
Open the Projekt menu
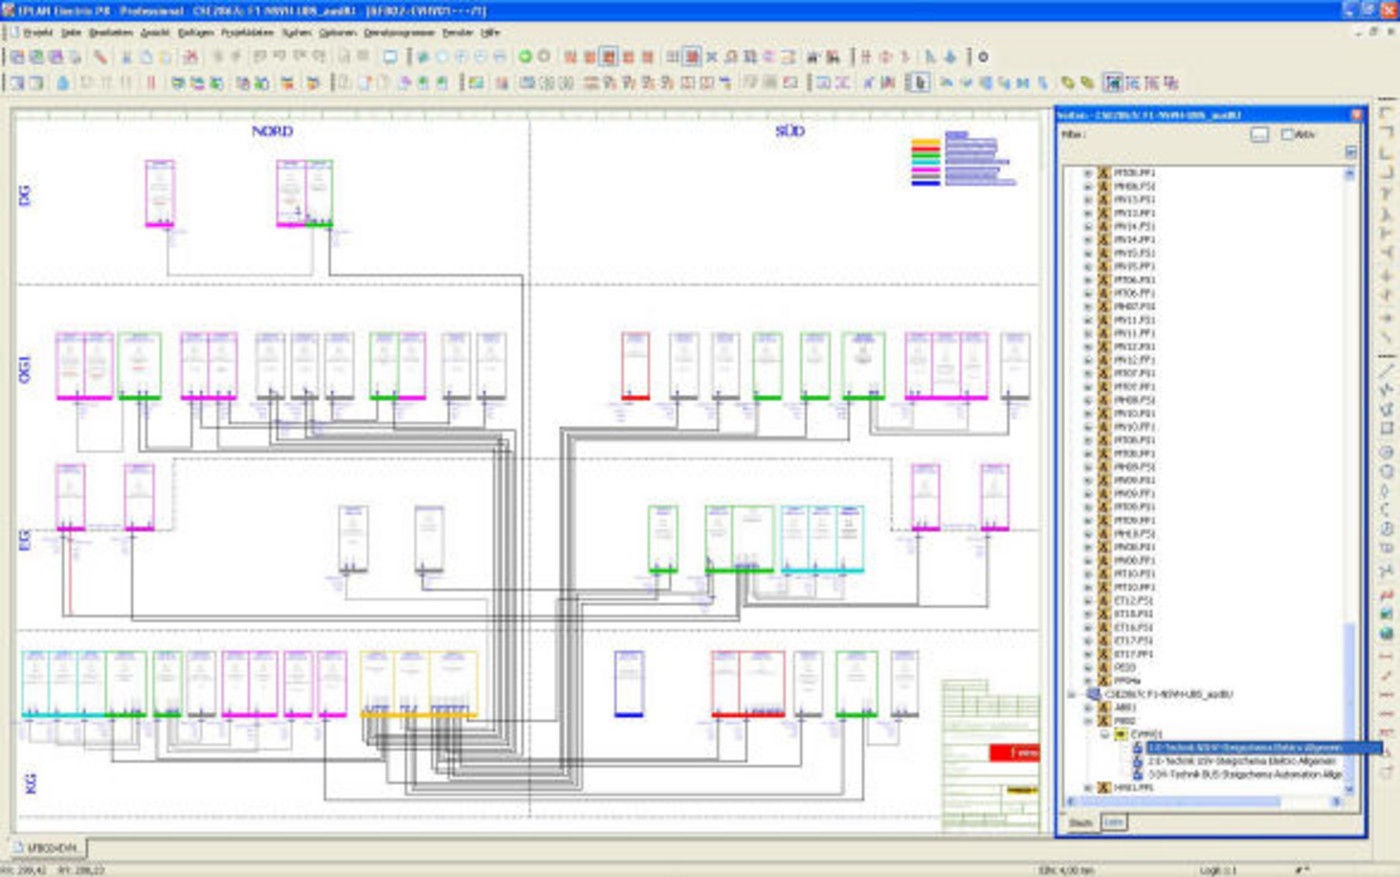(37, 33)
